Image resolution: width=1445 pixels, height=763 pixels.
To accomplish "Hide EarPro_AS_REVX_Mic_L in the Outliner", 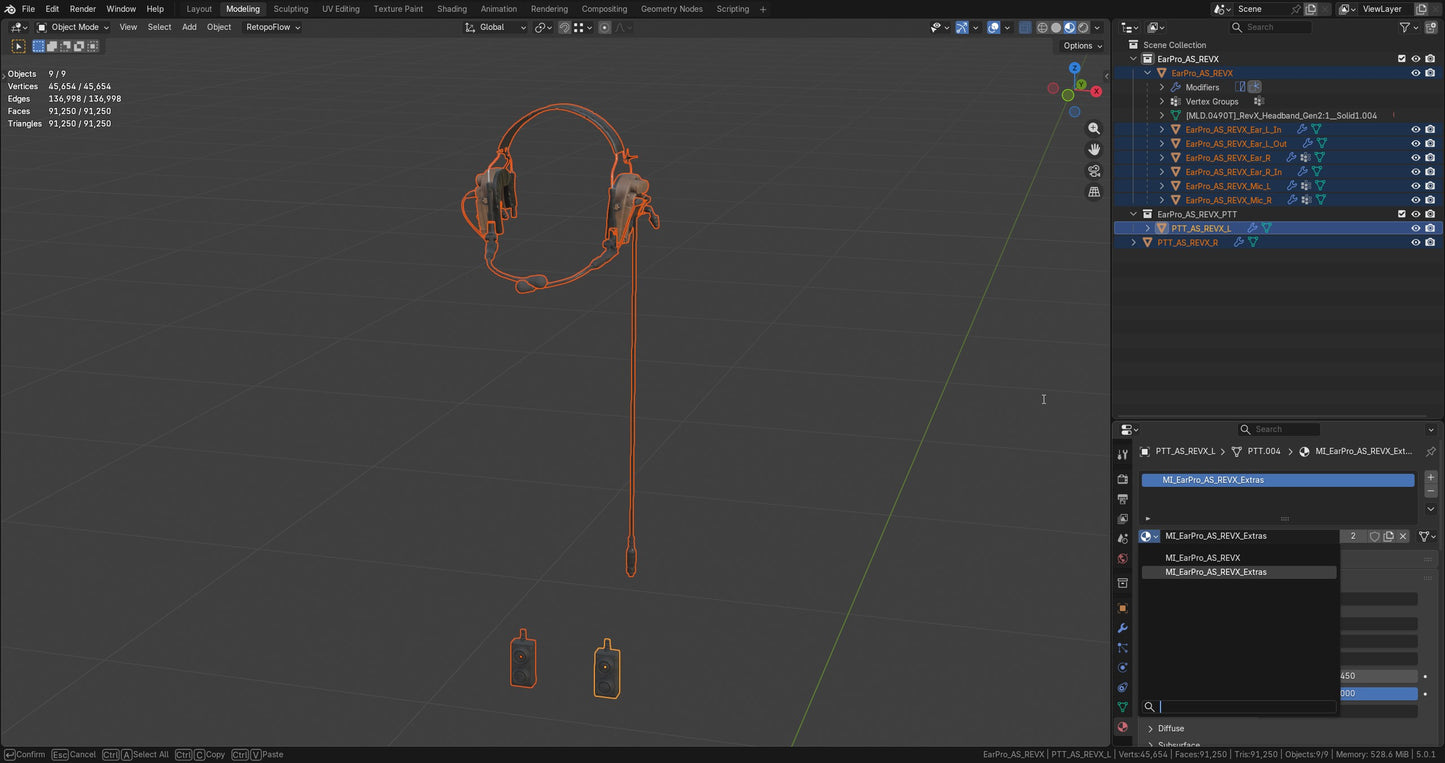I will [x=1414, y=185].
